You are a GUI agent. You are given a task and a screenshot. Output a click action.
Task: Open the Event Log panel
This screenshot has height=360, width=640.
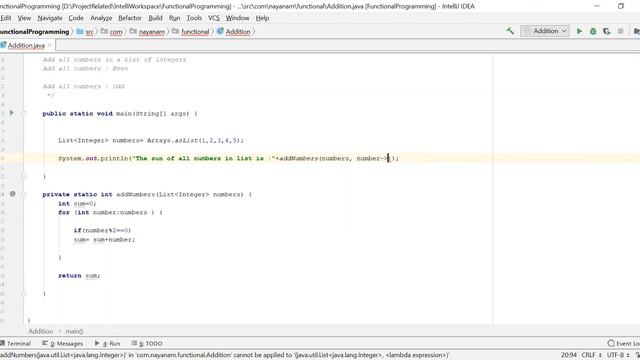(x=623, y=343)
